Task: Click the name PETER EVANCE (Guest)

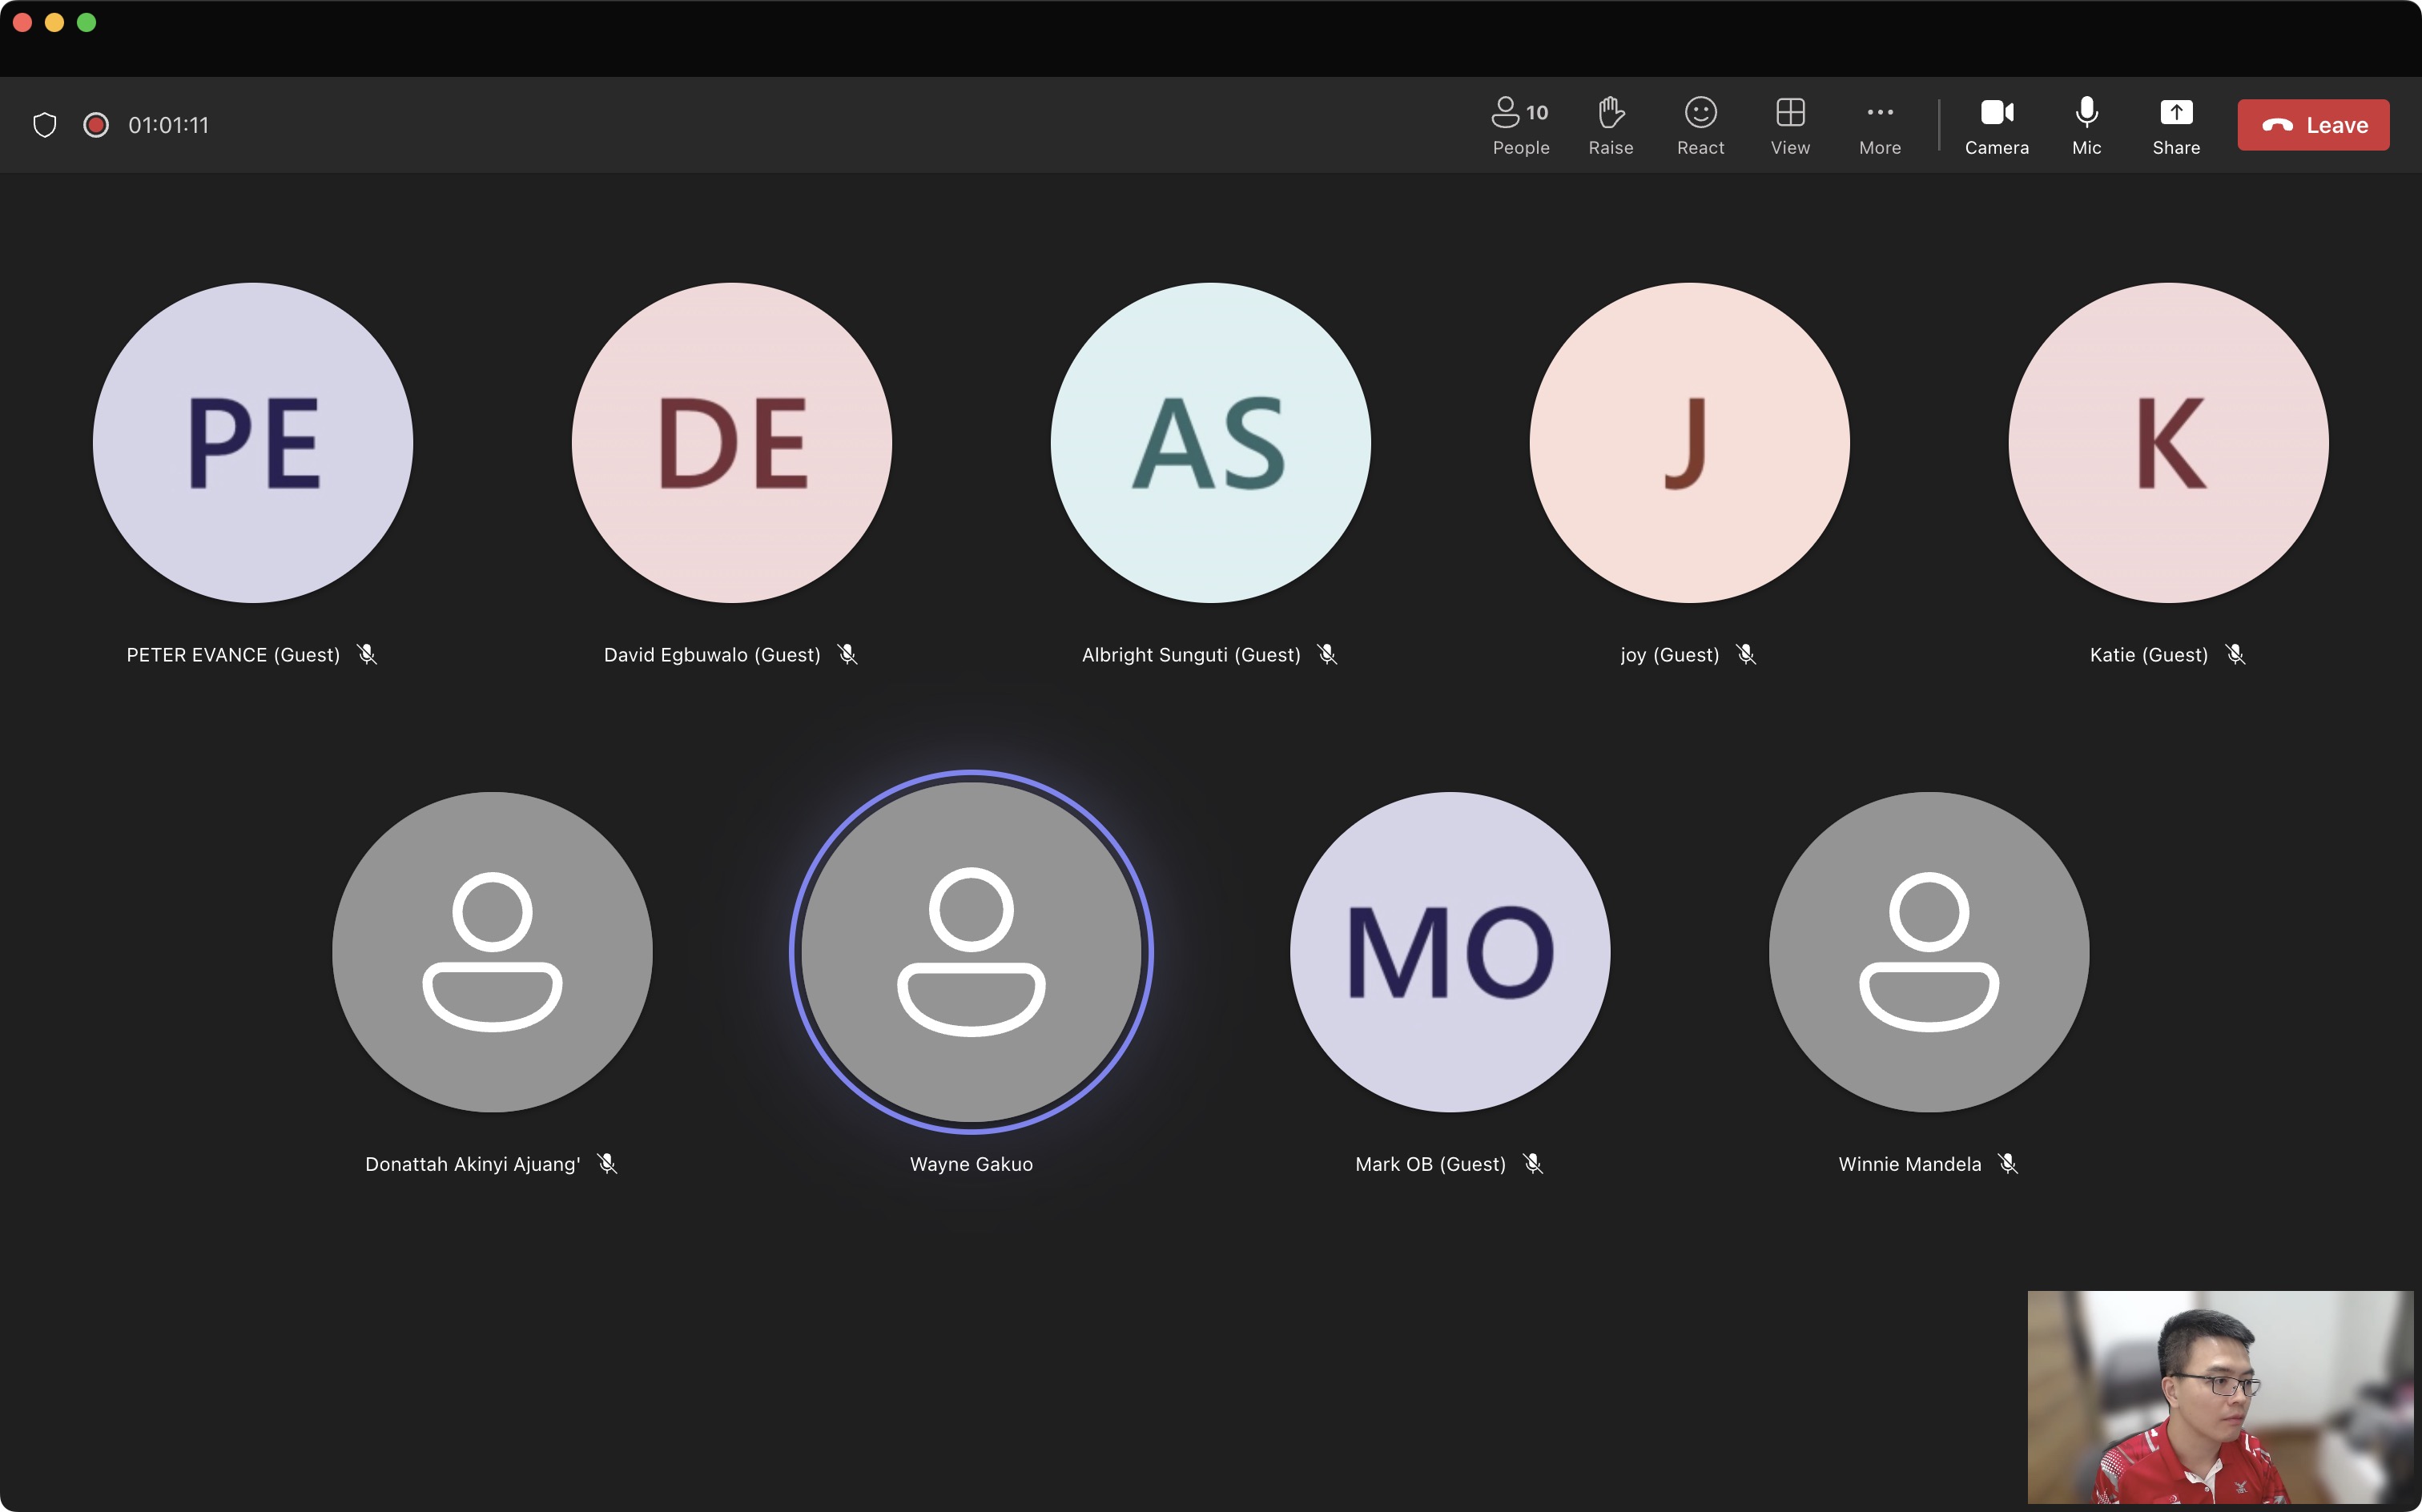Action: pos(233,655)
